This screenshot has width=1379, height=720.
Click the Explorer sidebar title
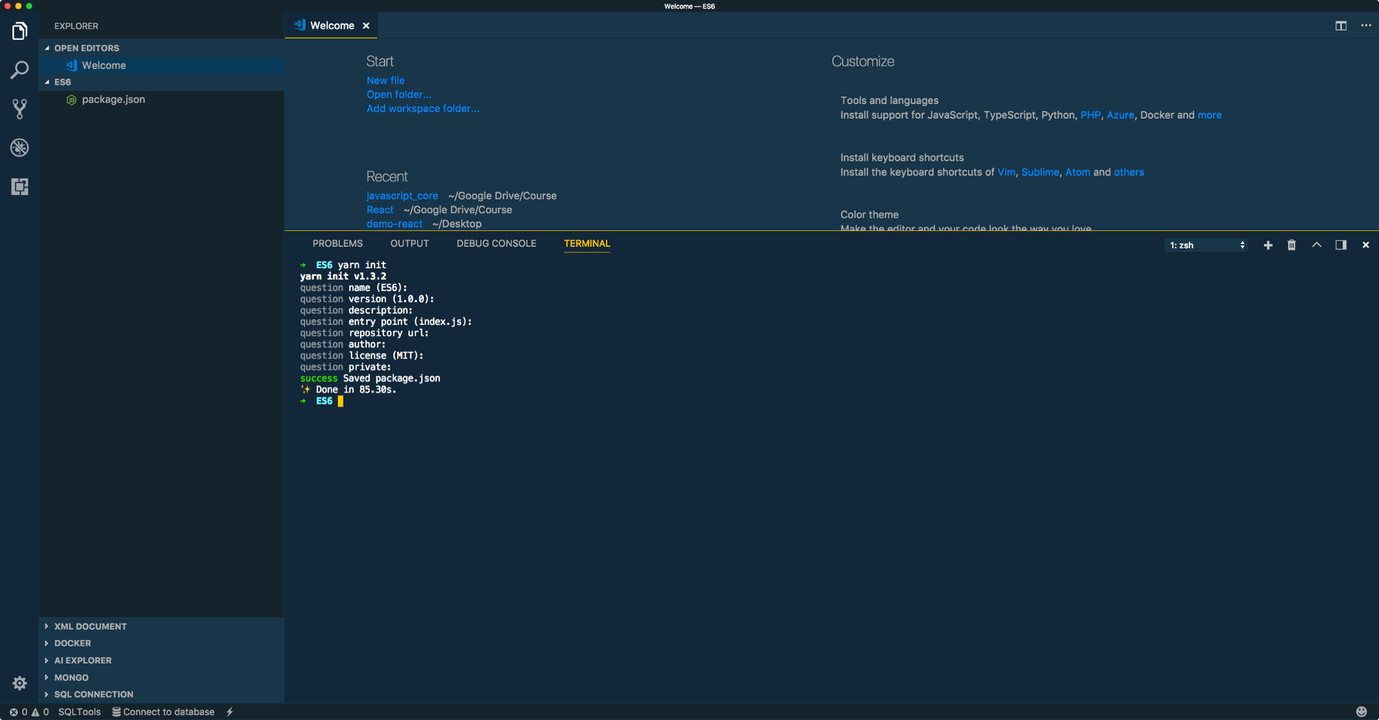coord(76,26)
